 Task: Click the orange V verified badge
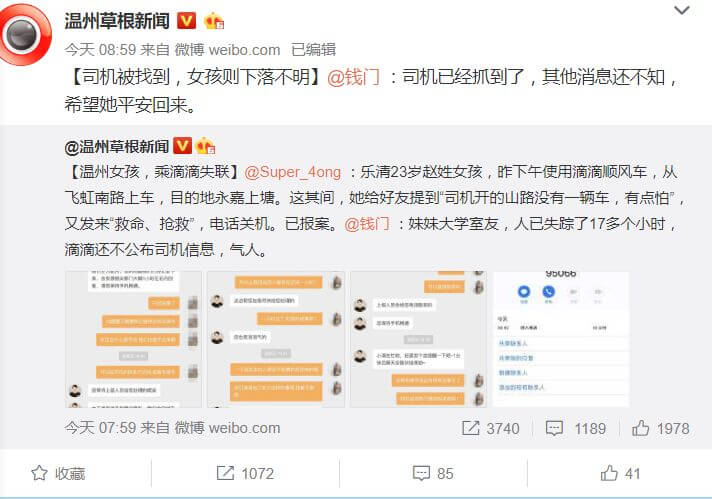186,21
